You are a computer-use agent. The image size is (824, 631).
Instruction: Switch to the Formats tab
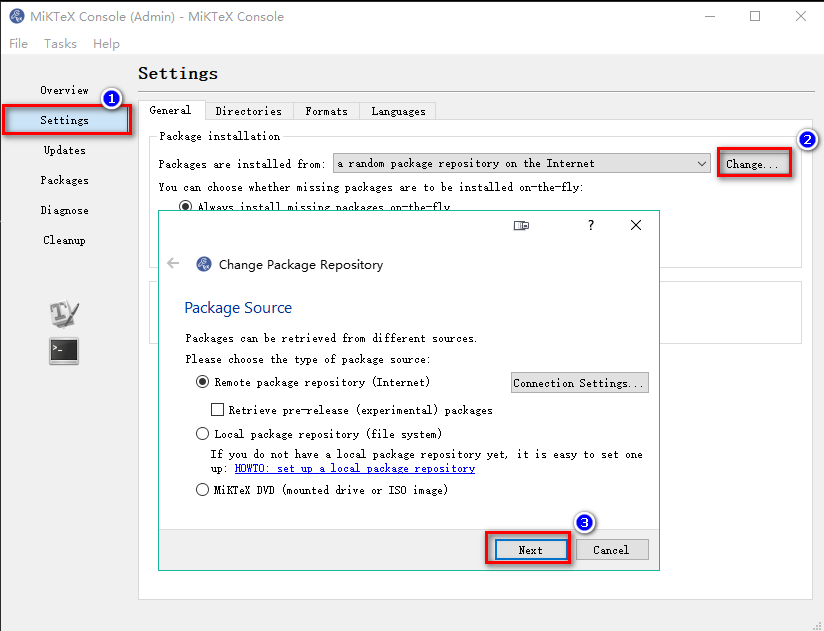click(326, 111)
